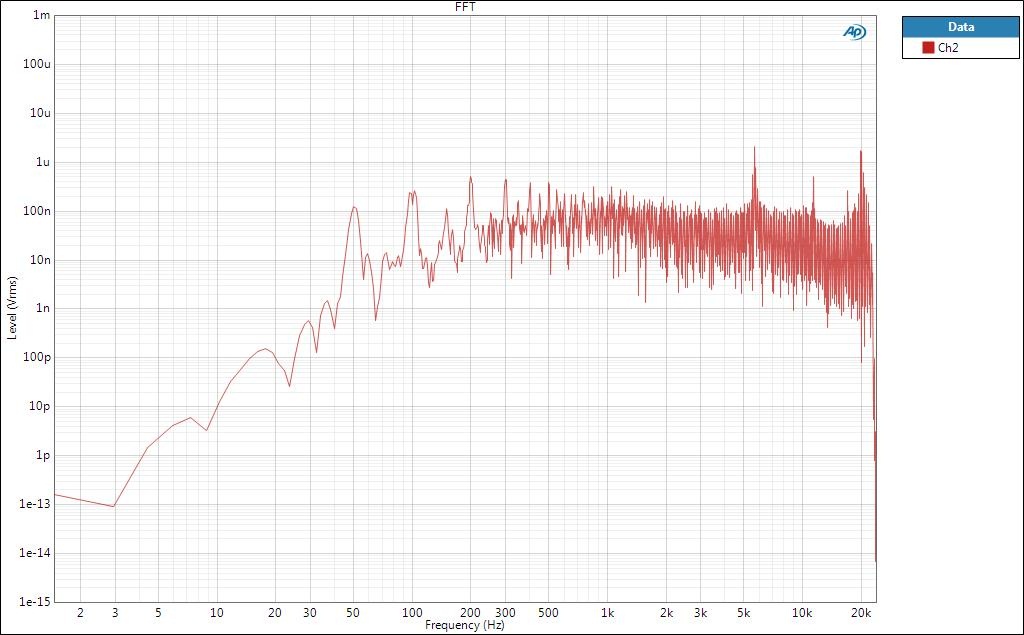Viewport: 1024px width, 635px height.
Task: Click the 10p level axis label
Action: tap(40, 406)
